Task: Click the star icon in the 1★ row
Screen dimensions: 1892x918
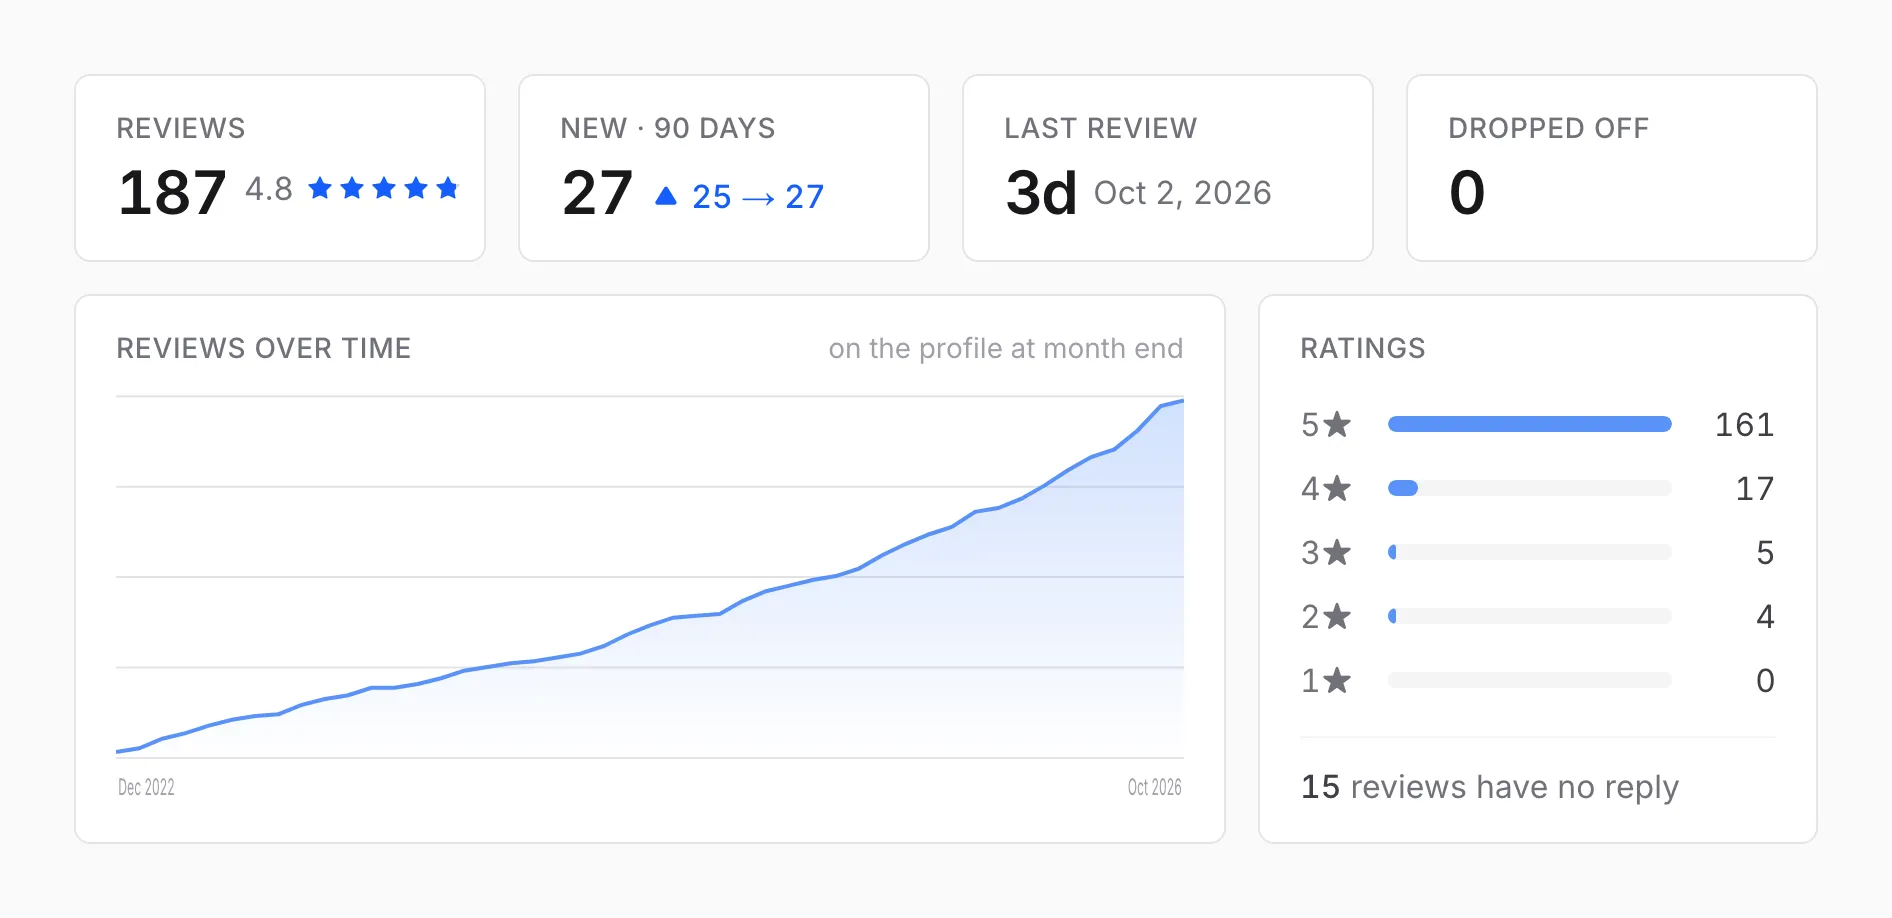Action: click(1337, 681)
